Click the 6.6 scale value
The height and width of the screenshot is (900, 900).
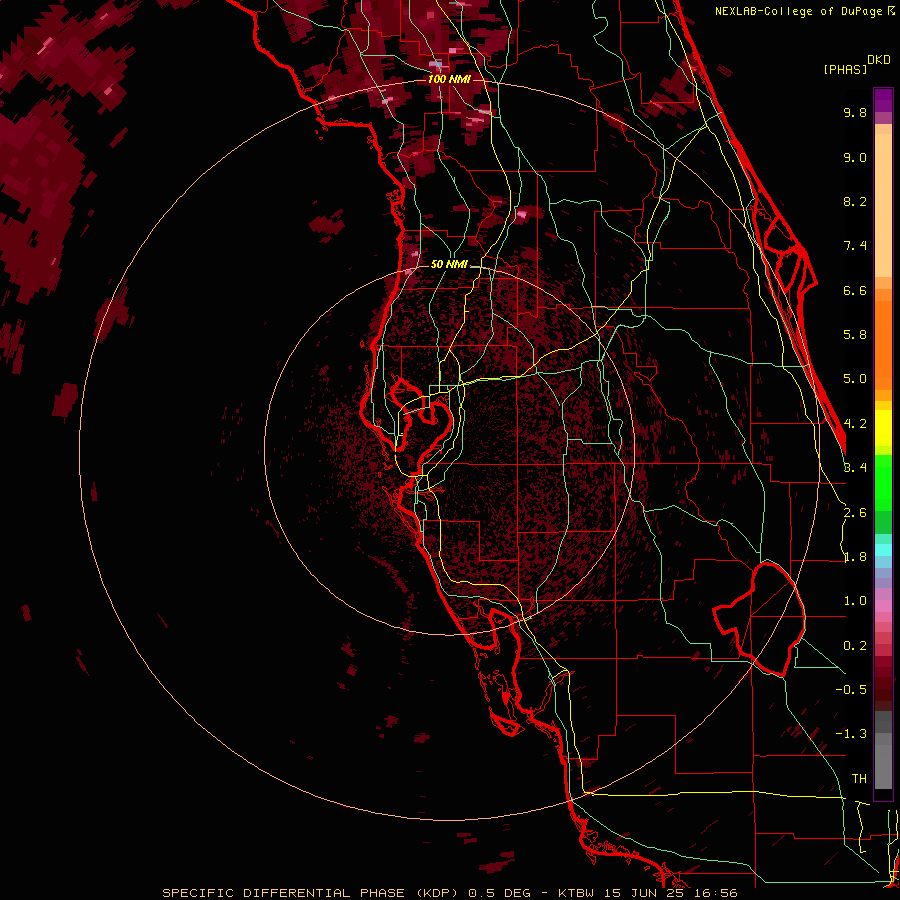coord(855,290)
